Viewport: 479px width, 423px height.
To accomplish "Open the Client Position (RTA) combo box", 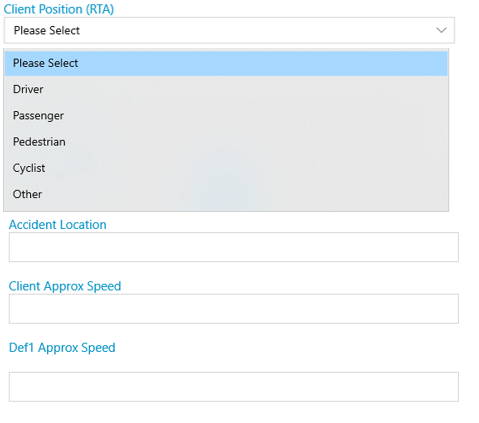I will tap(229, 30).
